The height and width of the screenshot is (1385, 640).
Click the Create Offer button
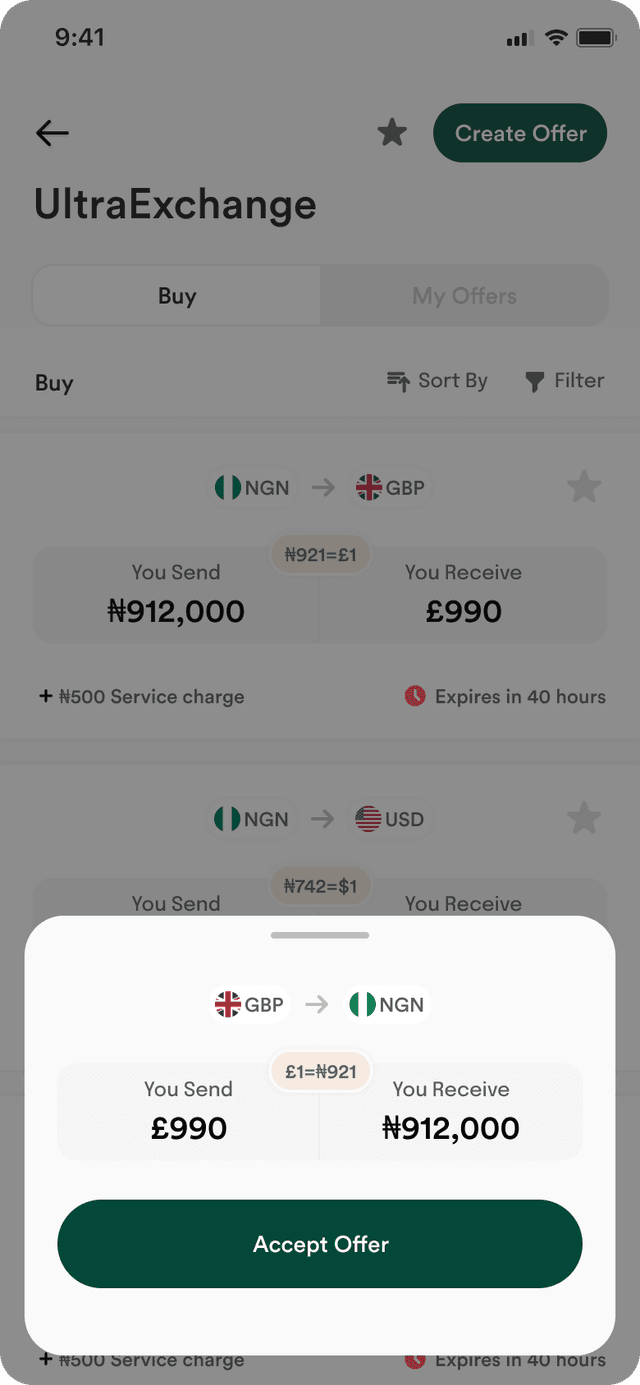[x=520, y=133]
